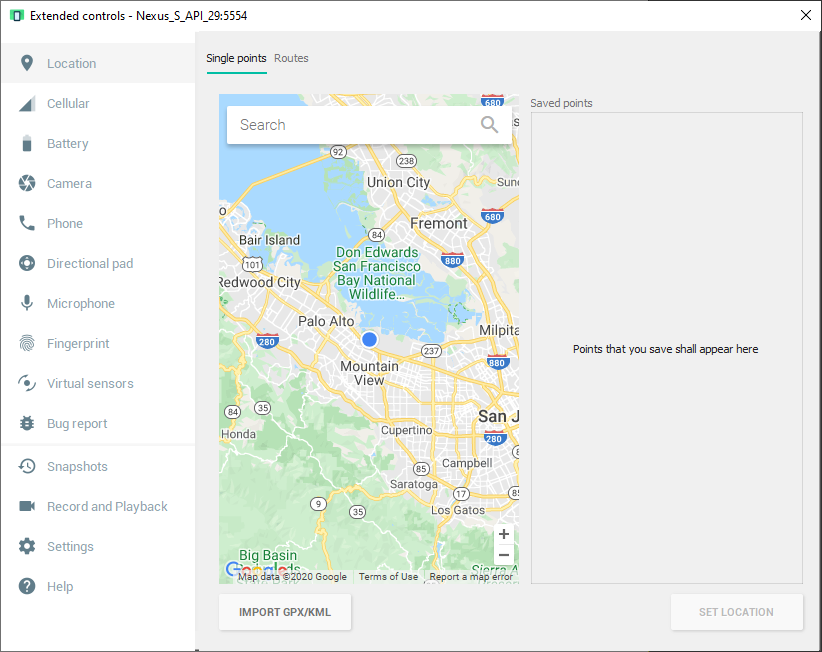822x652 pixels.
Task: Click the map Search input field
Action: coord(350,125)
